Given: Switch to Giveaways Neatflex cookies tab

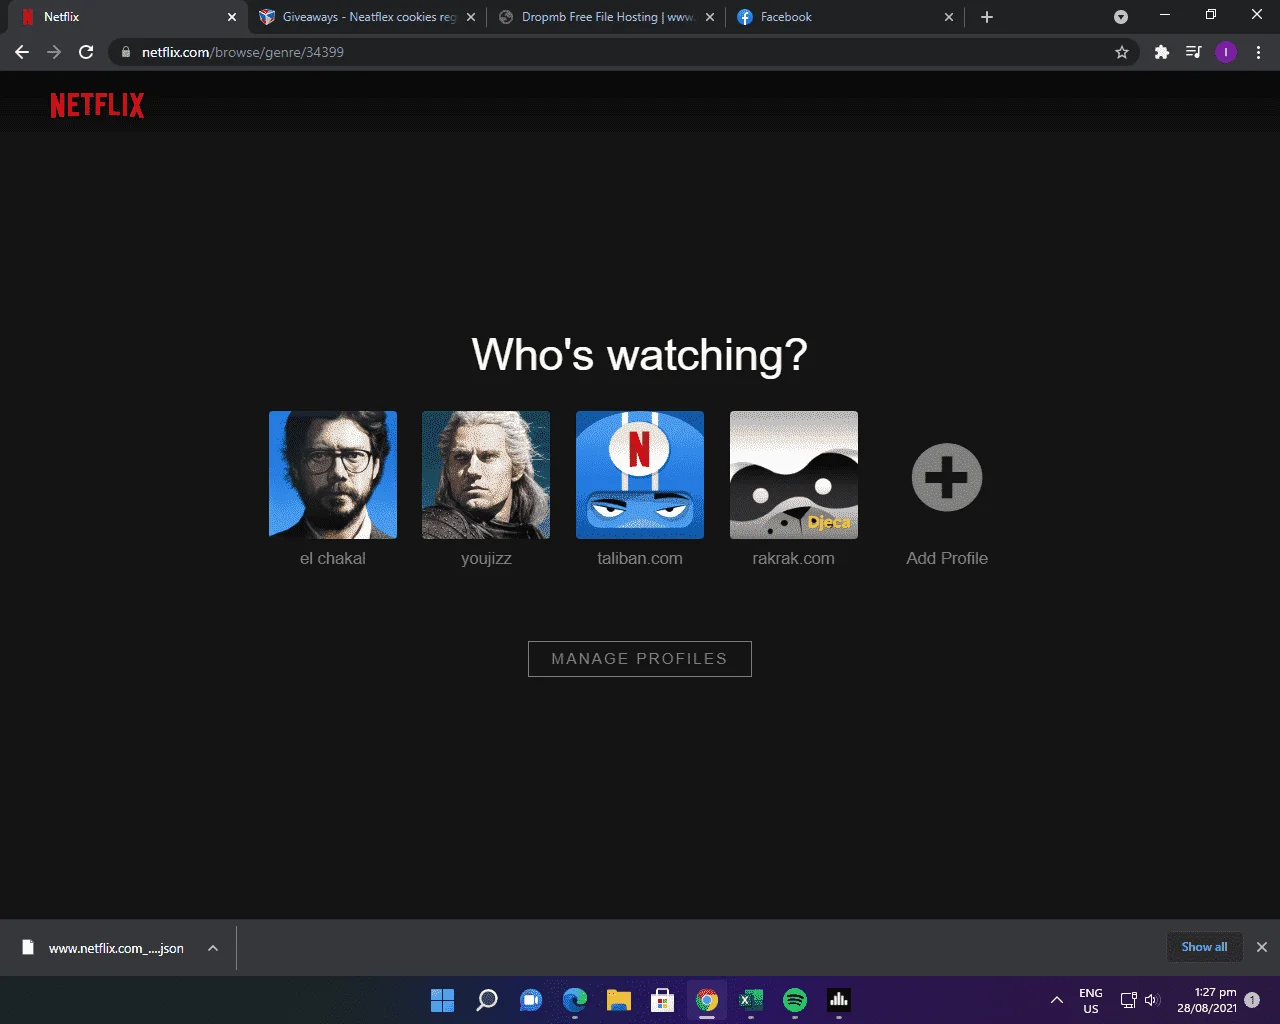Looking at the screenshot, I should [366, 17].
